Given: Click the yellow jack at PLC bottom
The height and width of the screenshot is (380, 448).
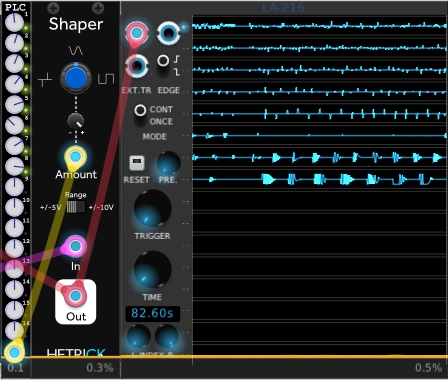Looking at the screenshot, I should click(x=14, y=352).
